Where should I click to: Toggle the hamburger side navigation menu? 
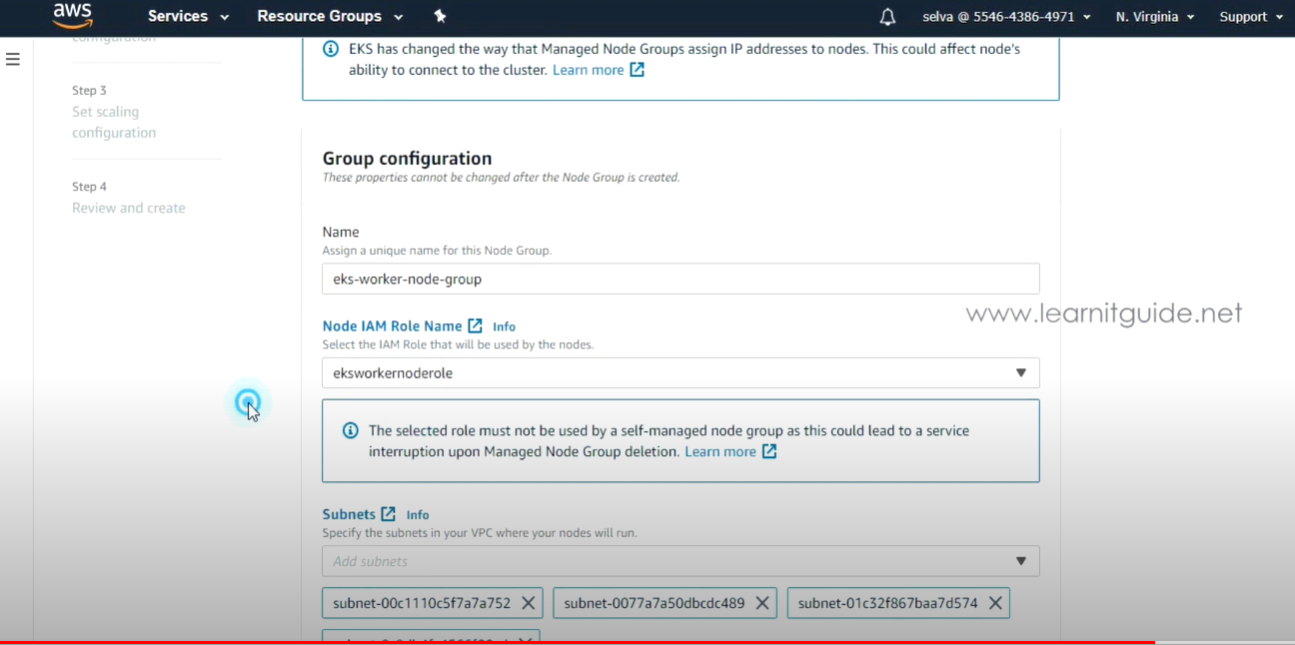pos(13,59)
